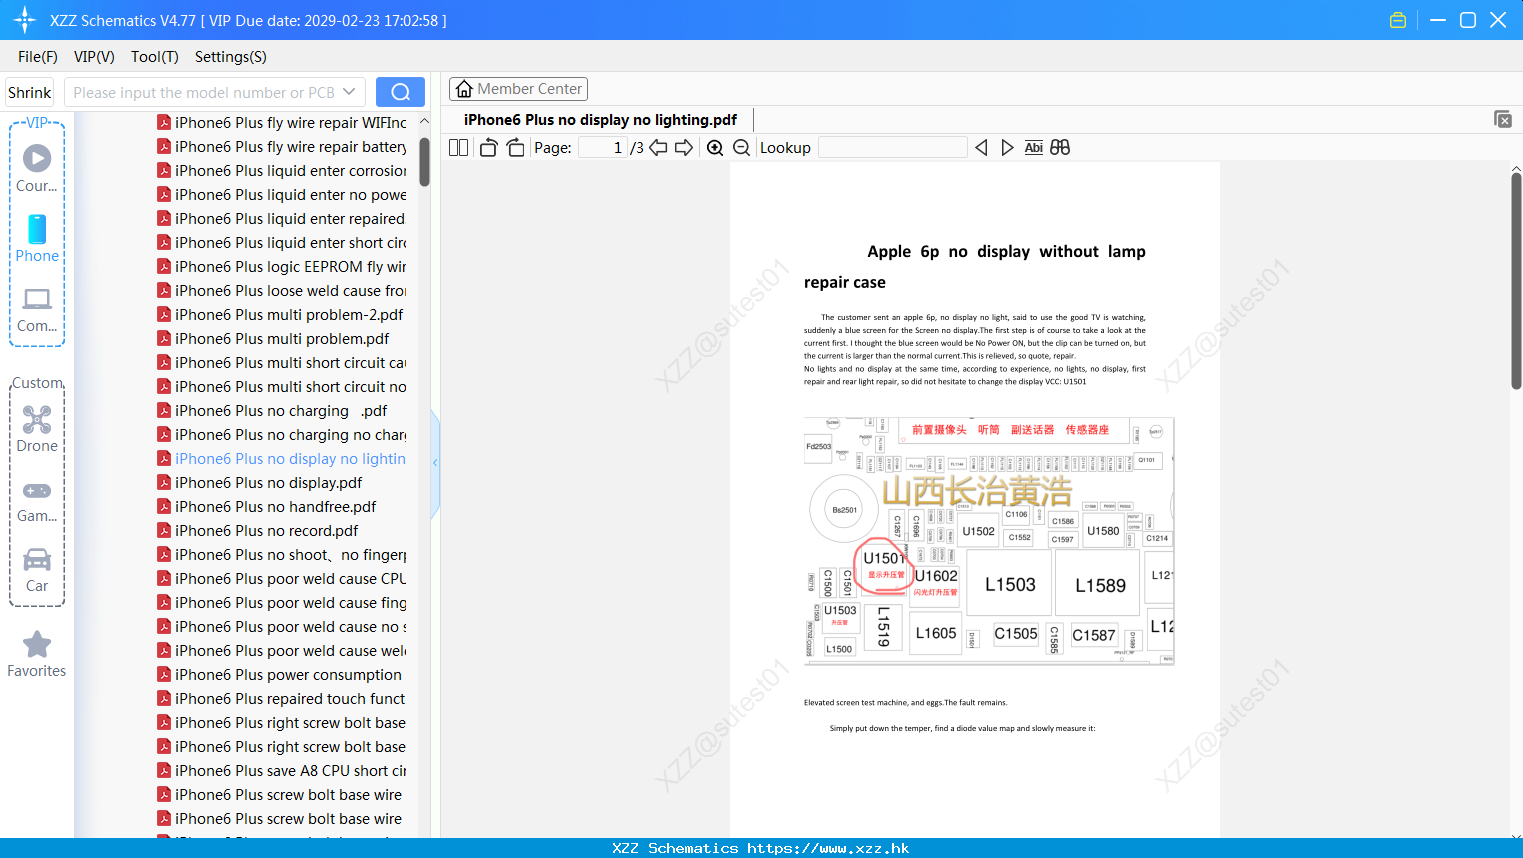Open iPhone6 Plus multi problem-2.pdf
Image resolution: width=1523 pixels, height=858 pixels.
tap(280, 315)
